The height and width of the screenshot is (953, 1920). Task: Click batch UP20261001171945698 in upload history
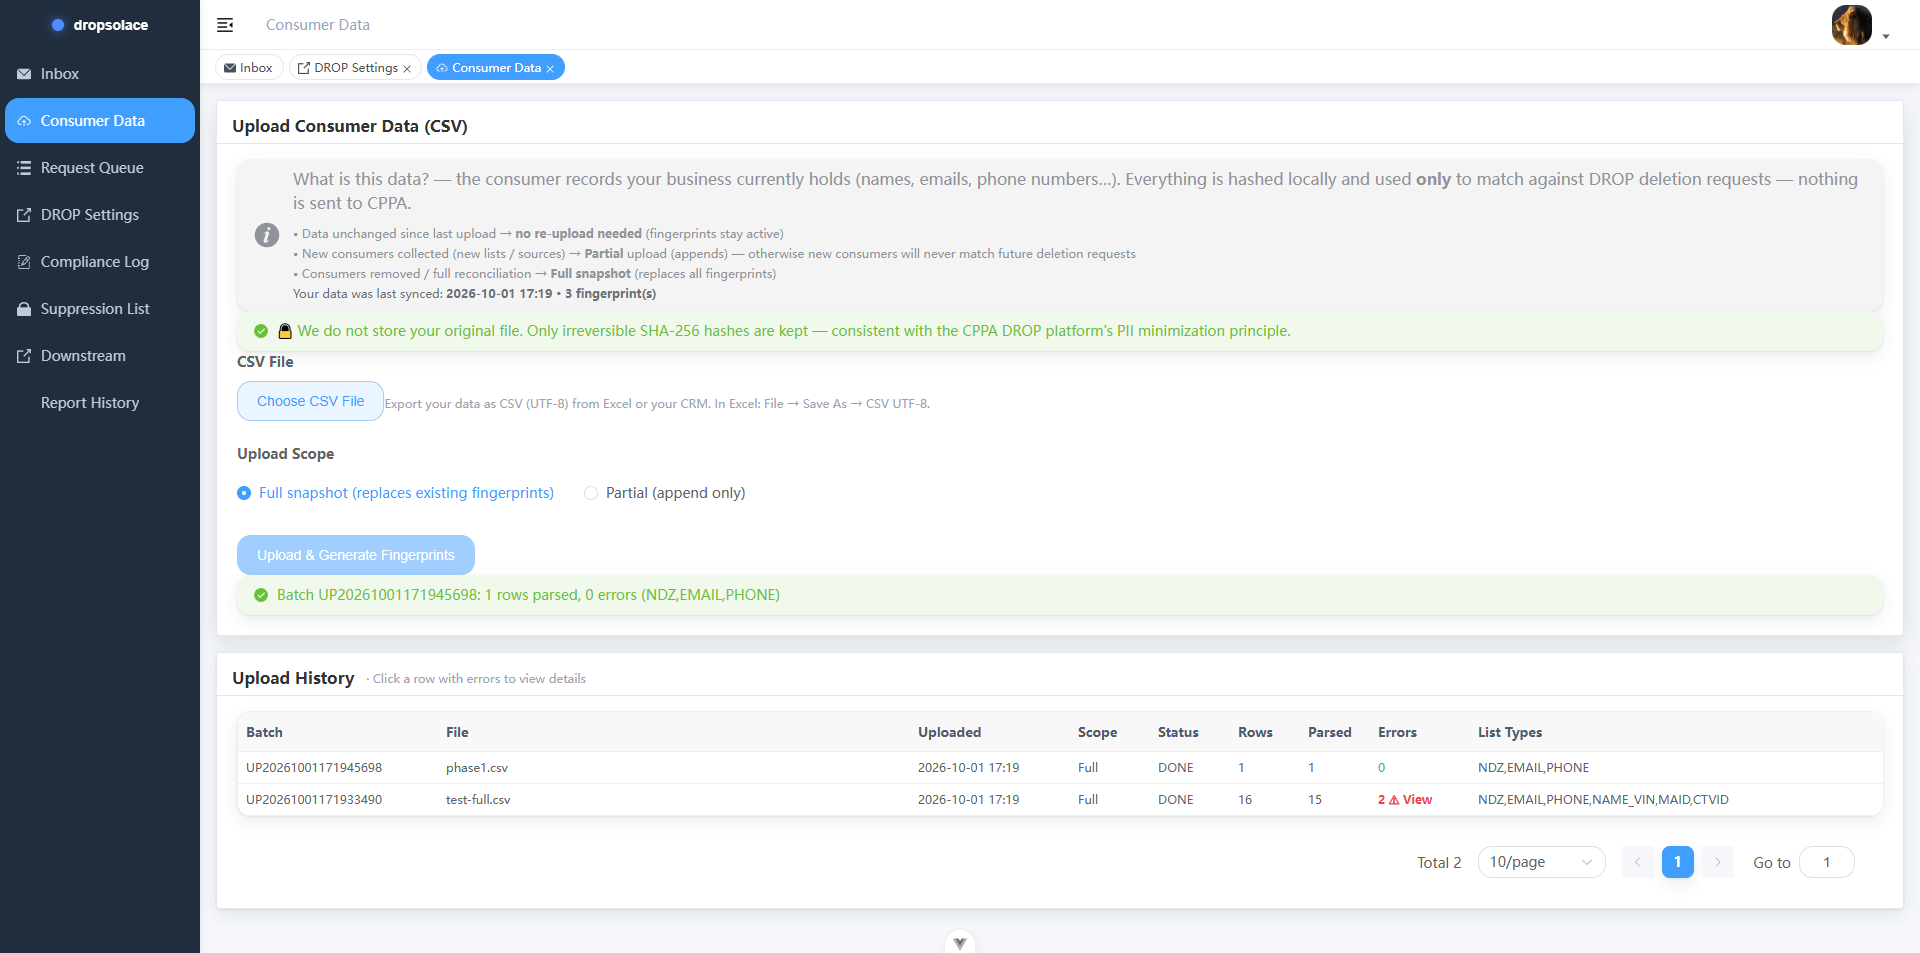pyautogui.click(x=314, y=768)
